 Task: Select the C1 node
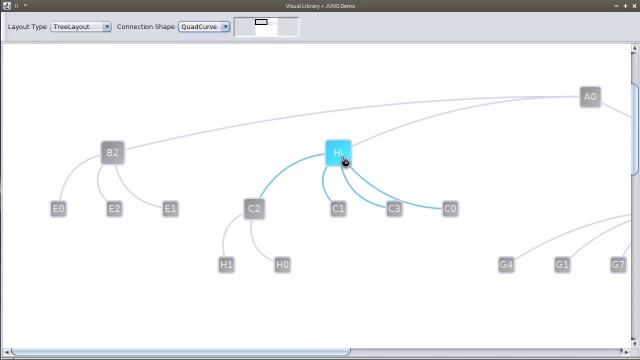[x=338, y=209]
